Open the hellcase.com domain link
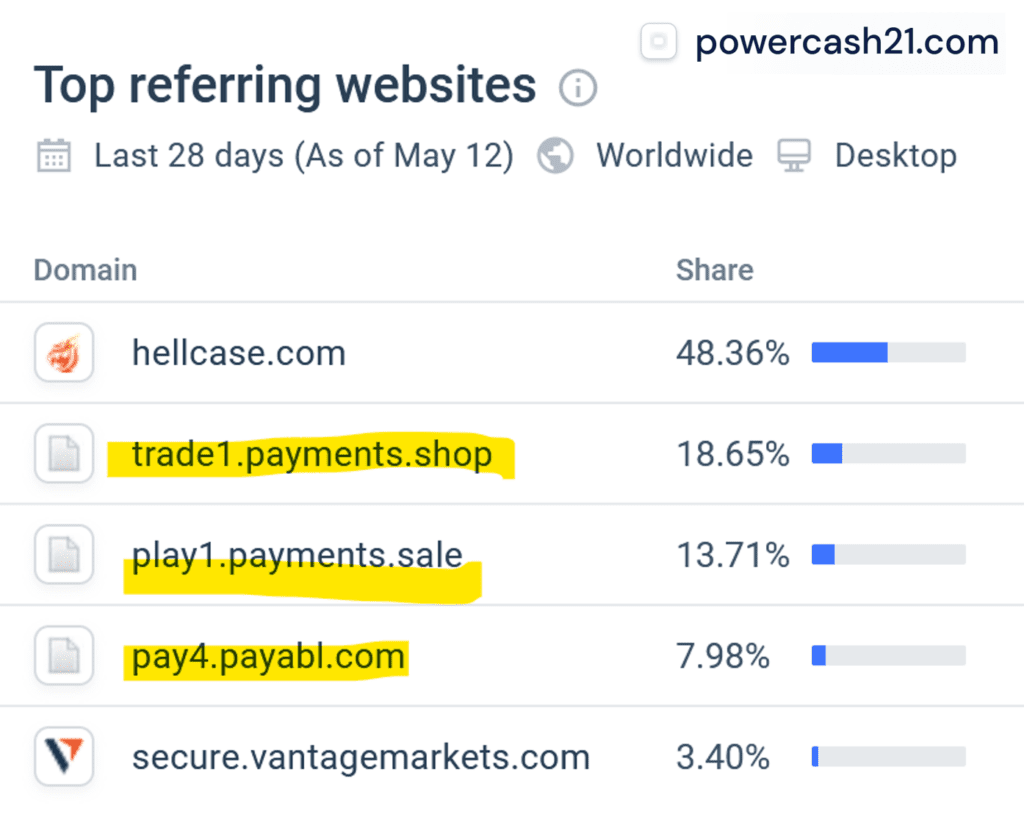Screen dimensions: 1024x825 [239, 353]
